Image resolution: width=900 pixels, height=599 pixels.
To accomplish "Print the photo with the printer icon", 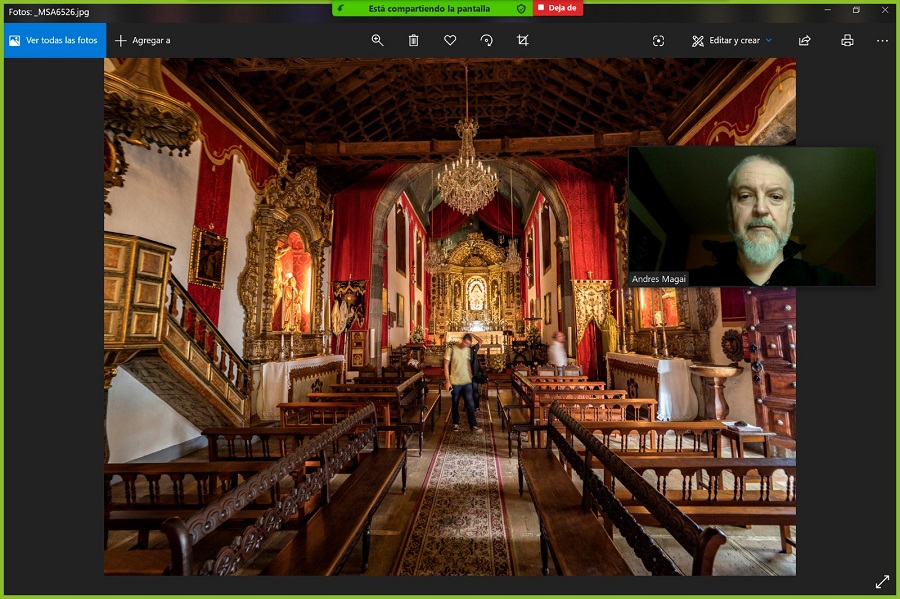I will 847,40.
